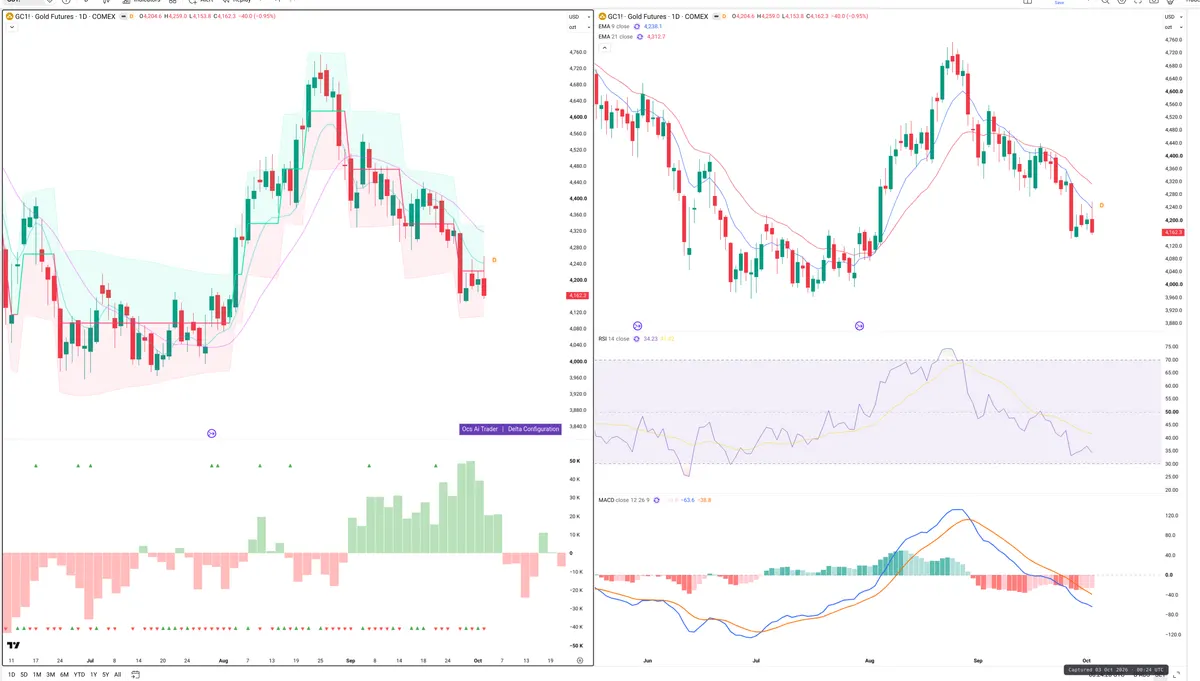Screen dimensions: 1200x681
Task: Click the circular icon next to EMA 21 close
Action: pos(642,37)
